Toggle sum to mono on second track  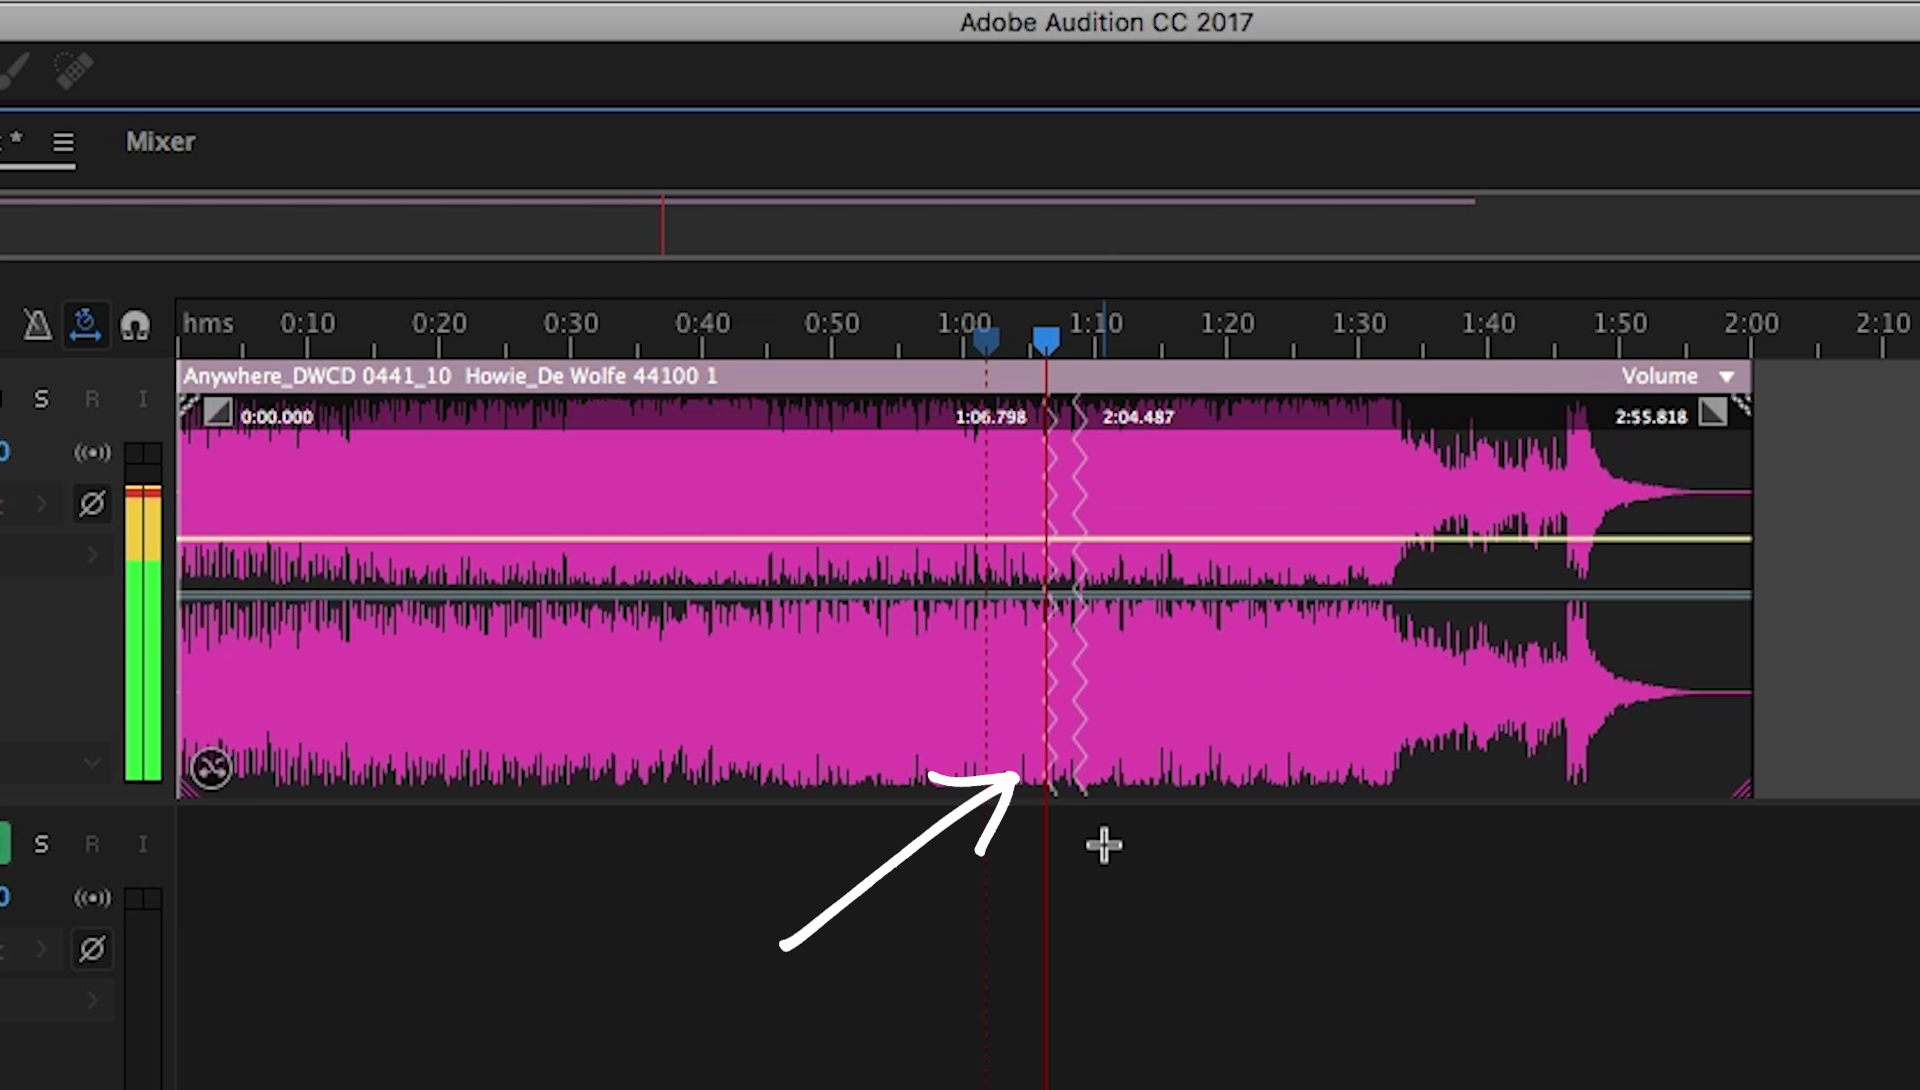[x=92, y=898]
